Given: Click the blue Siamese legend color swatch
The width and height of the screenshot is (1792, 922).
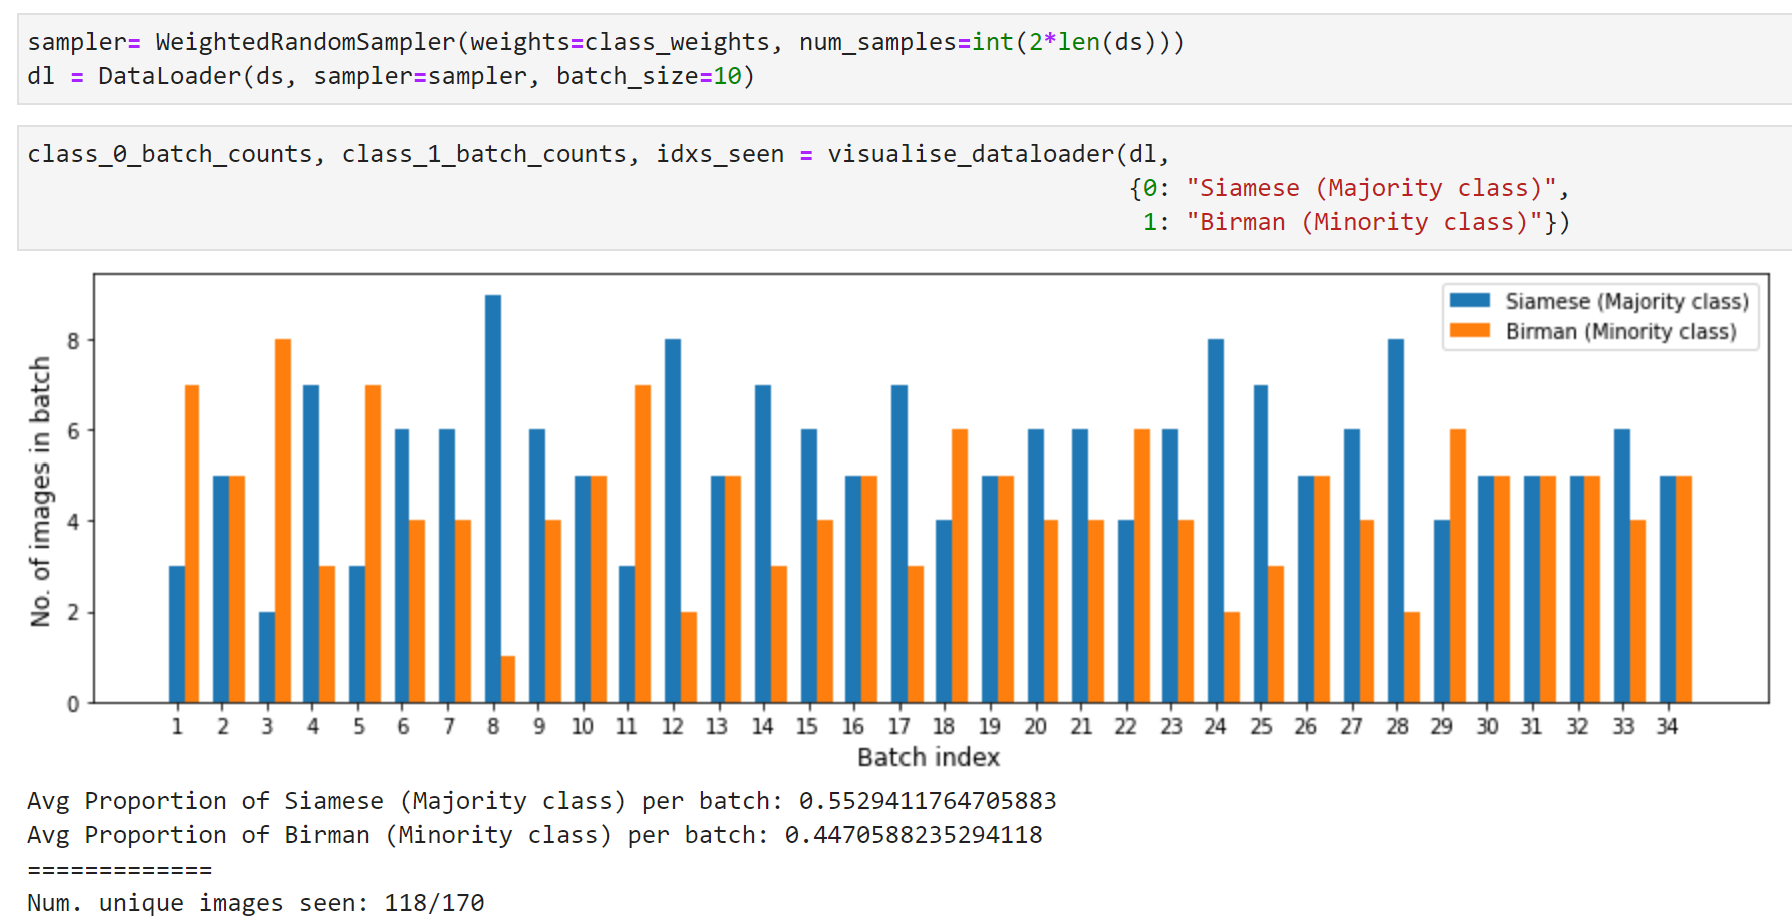Looking at the screenshot, I should [x=1469, y=301].
